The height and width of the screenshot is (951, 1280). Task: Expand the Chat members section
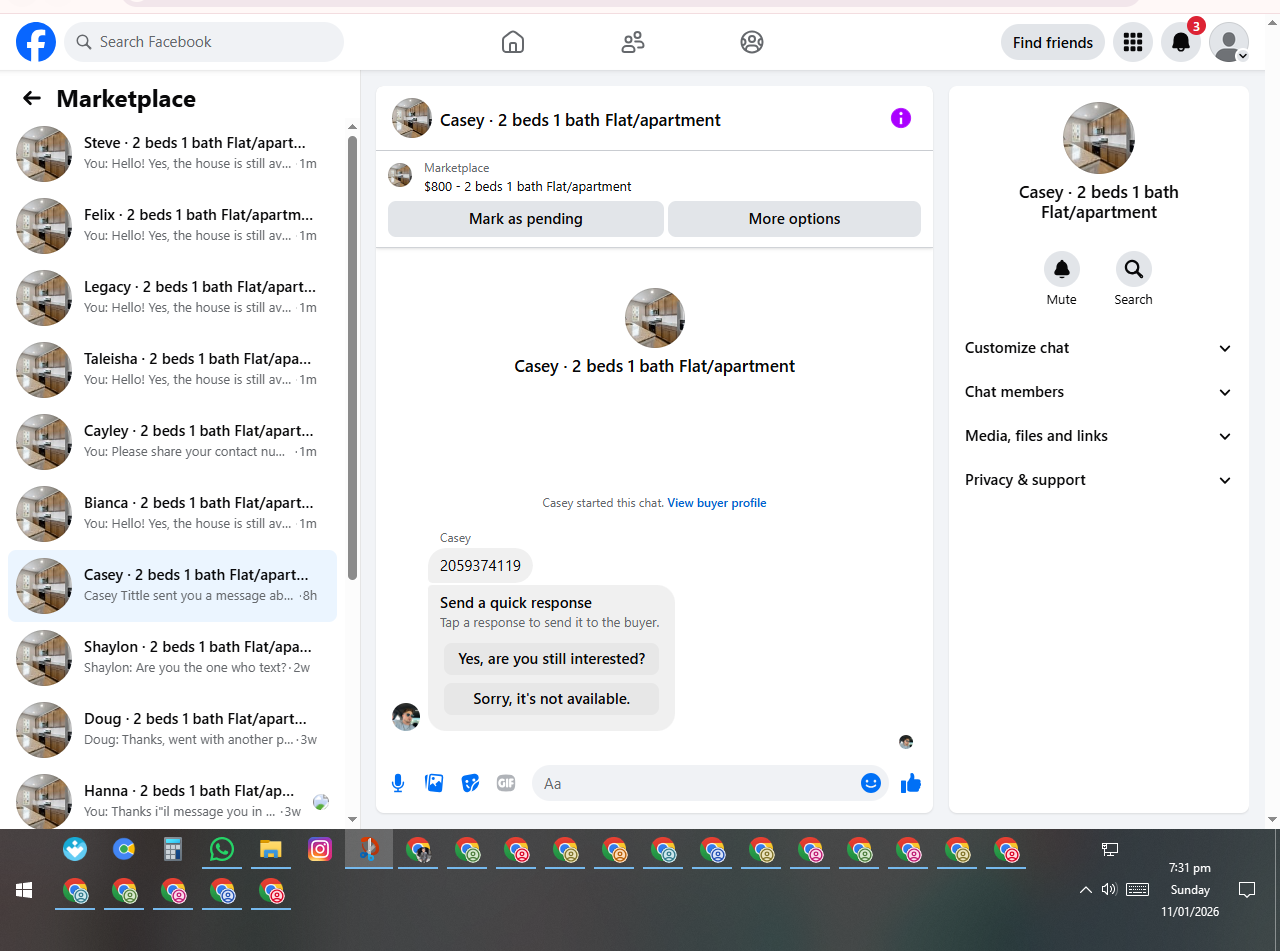1098,392
